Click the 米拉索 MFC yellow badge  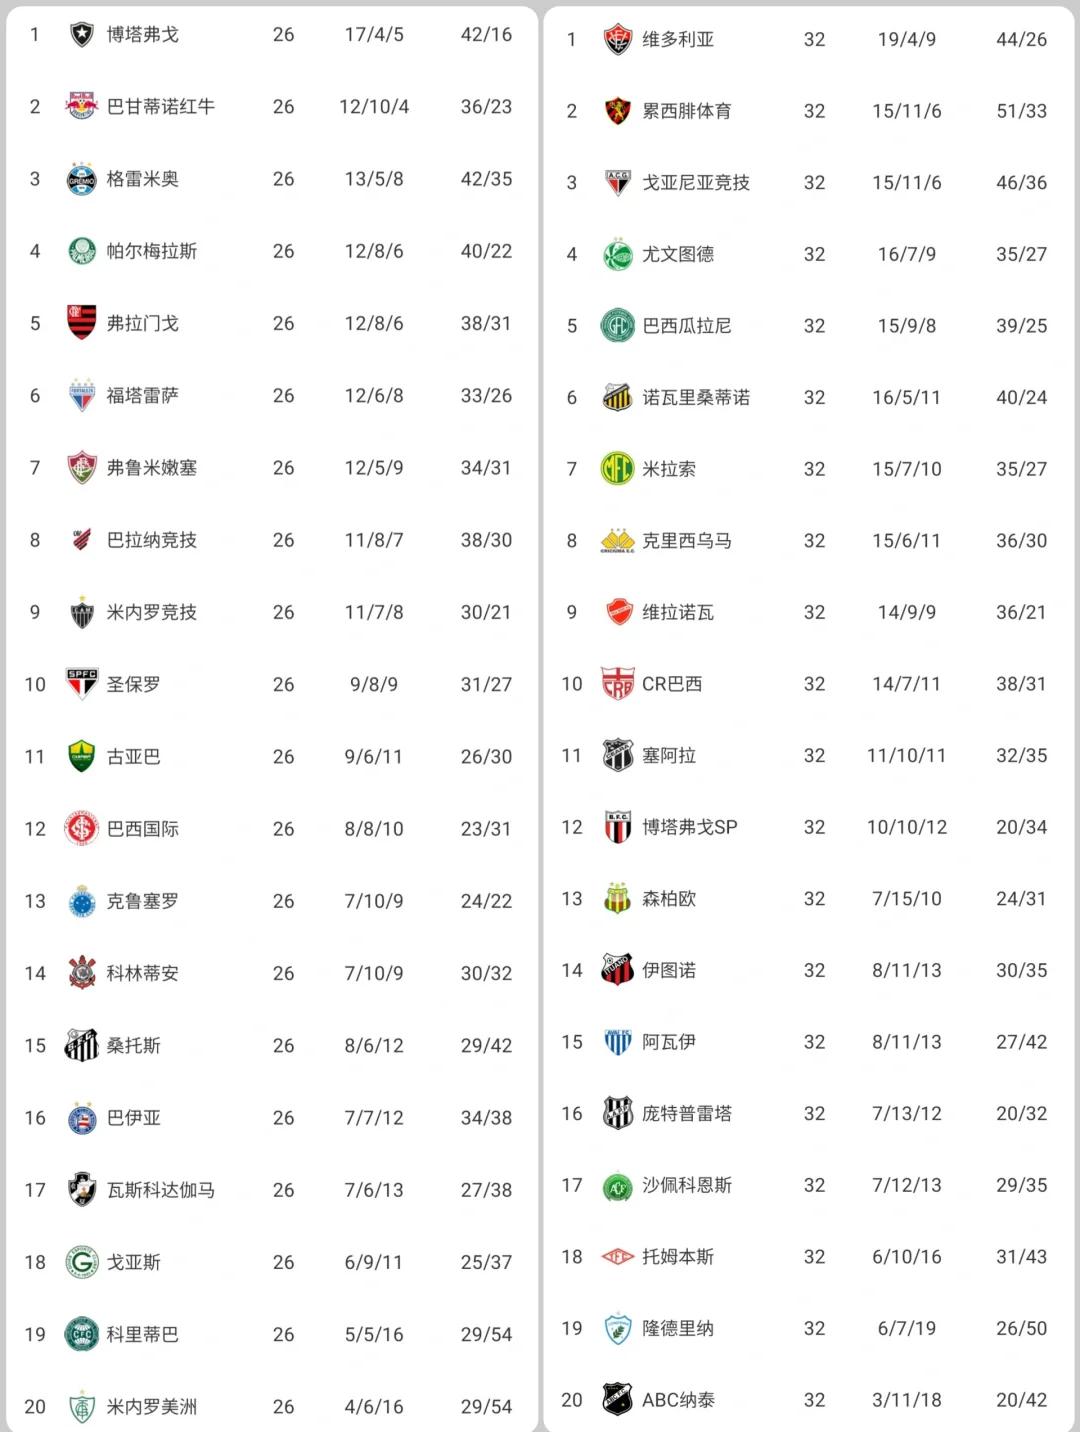pos(618,469)
